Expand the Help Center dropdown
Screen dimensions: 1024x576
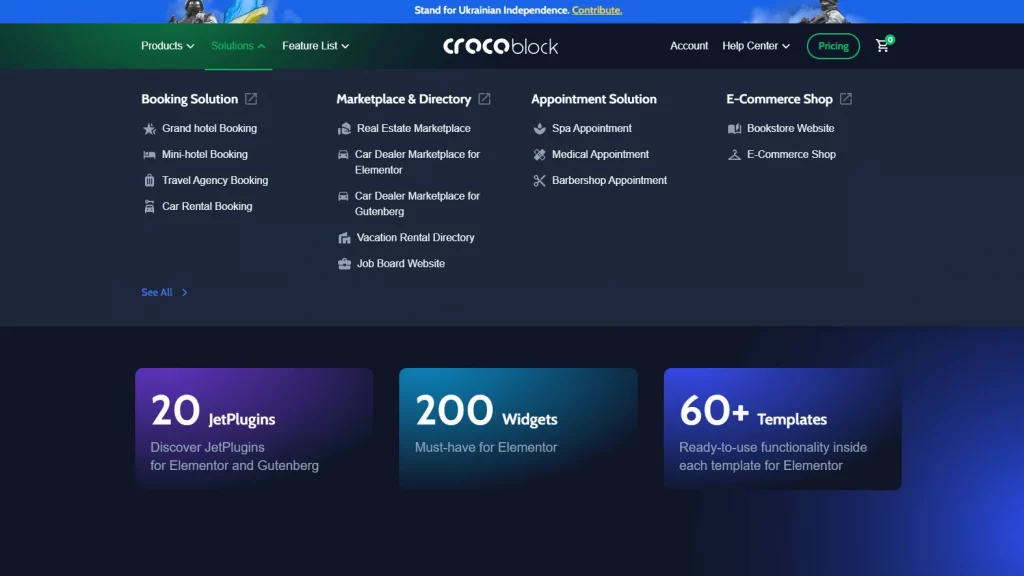756,46
